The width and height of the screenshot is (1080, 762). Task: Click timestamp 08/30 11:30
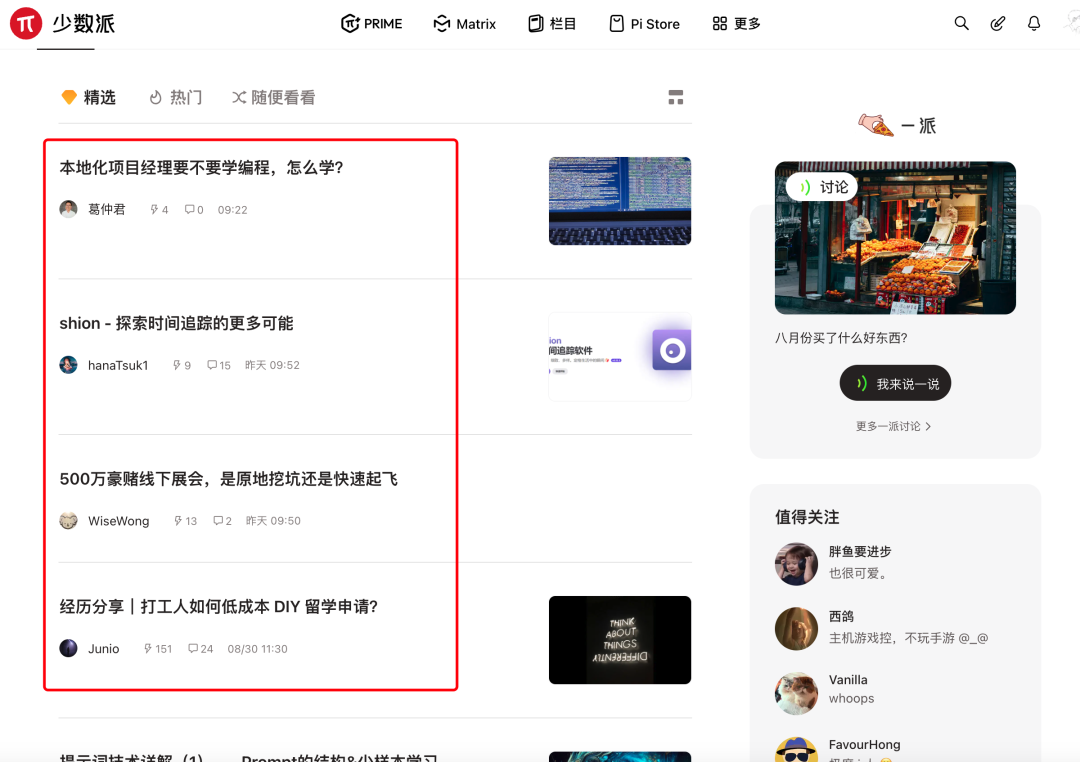pyautogui.click(x=258, y=649)
